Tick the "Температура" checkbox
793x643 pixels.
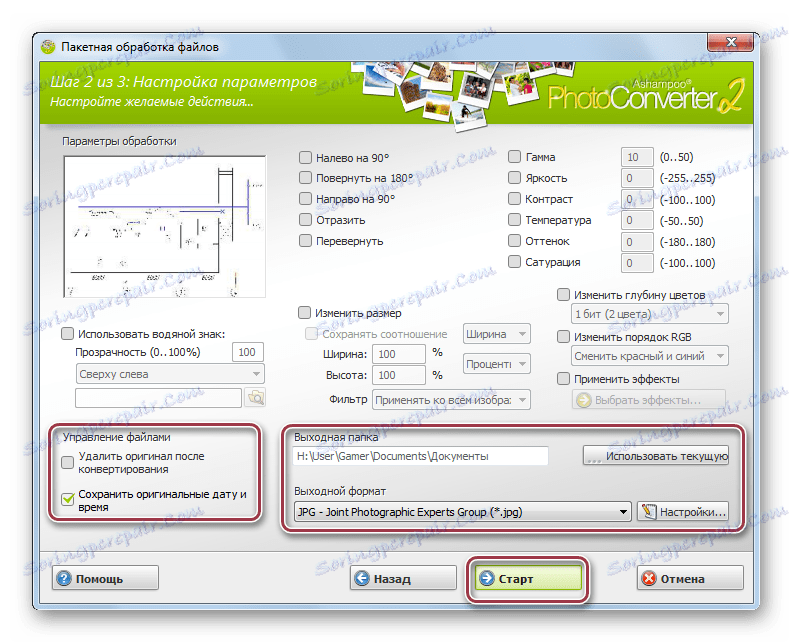514,220
